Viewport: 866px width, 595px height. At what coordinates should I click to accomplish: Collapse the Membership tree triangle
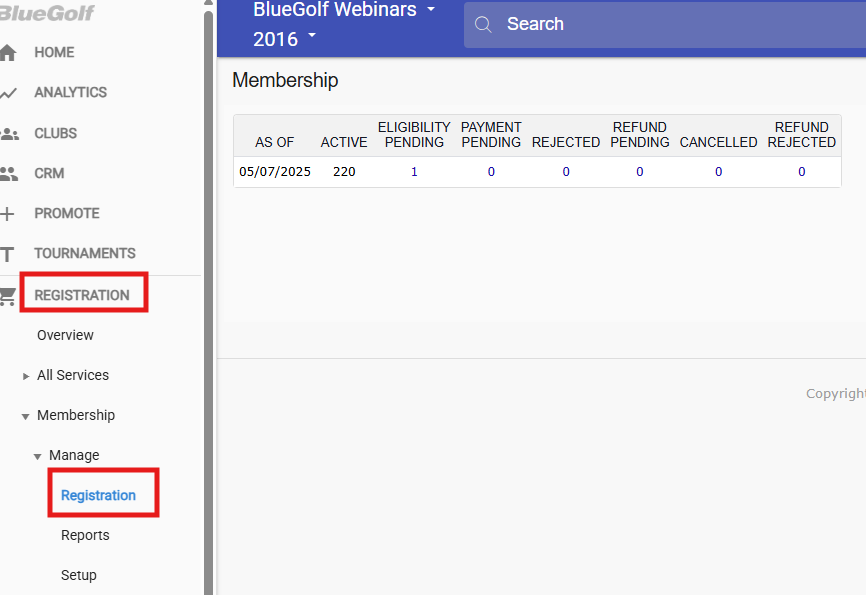point(25,417)
